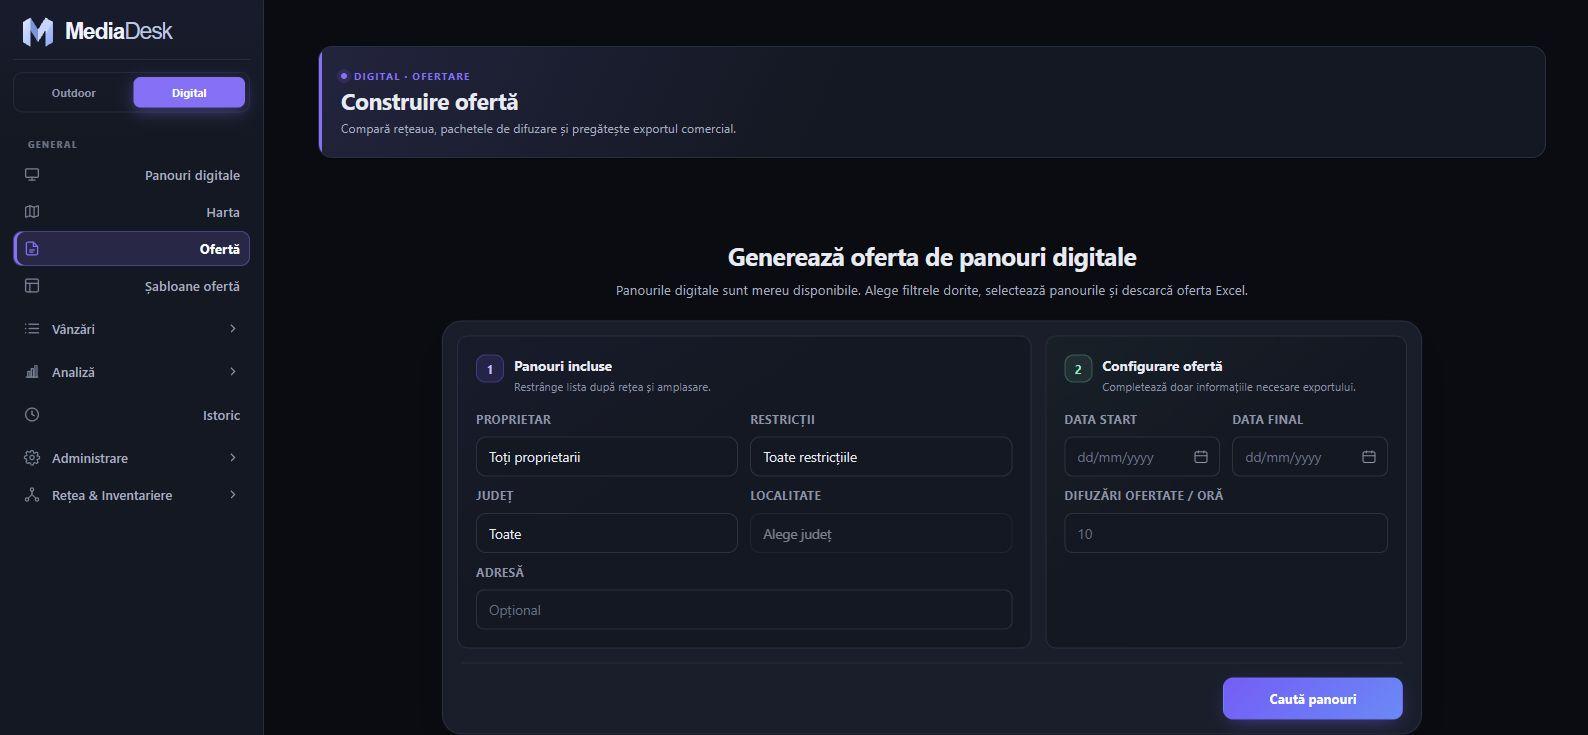This screenshot has width=1588, height=735.
Task: Open the Proprietar dropdown
Action: click(x=607, y=457)
